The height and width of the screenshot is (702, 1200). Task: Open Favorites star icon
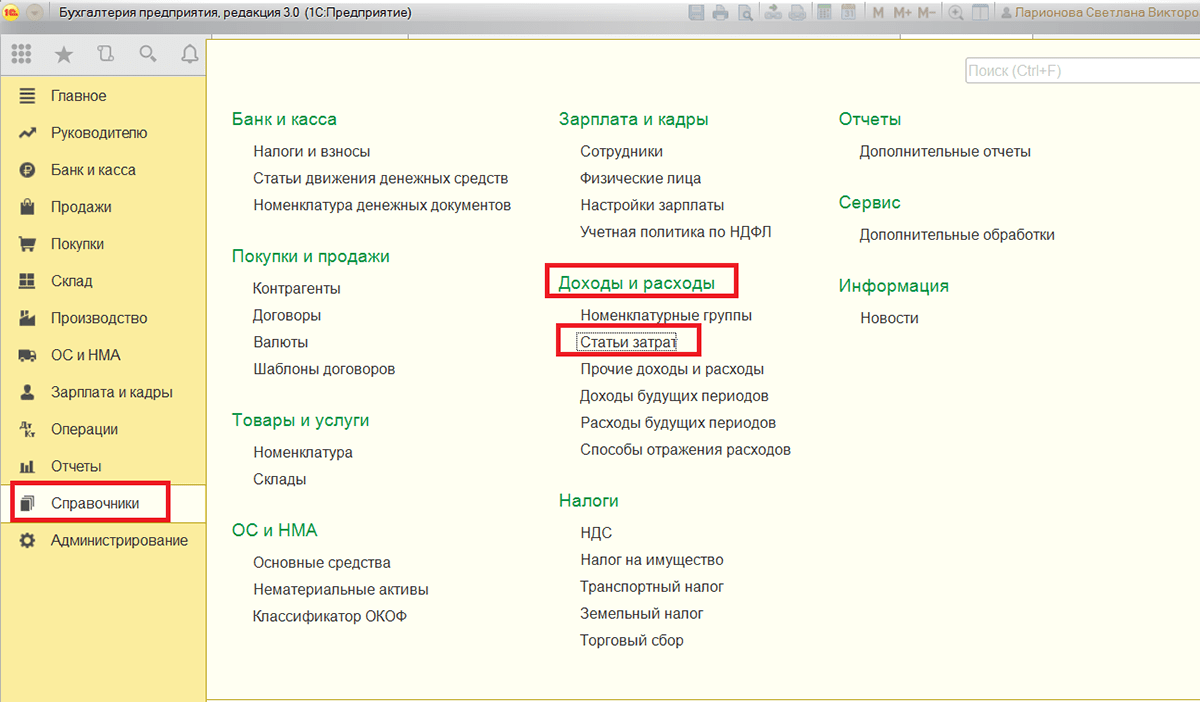(x=64, y=54)
